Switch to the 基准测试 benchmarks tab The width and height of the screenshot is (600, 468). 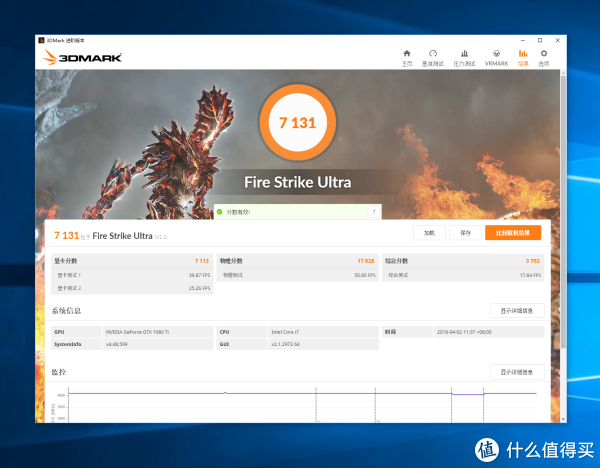(x=433, y=58)
